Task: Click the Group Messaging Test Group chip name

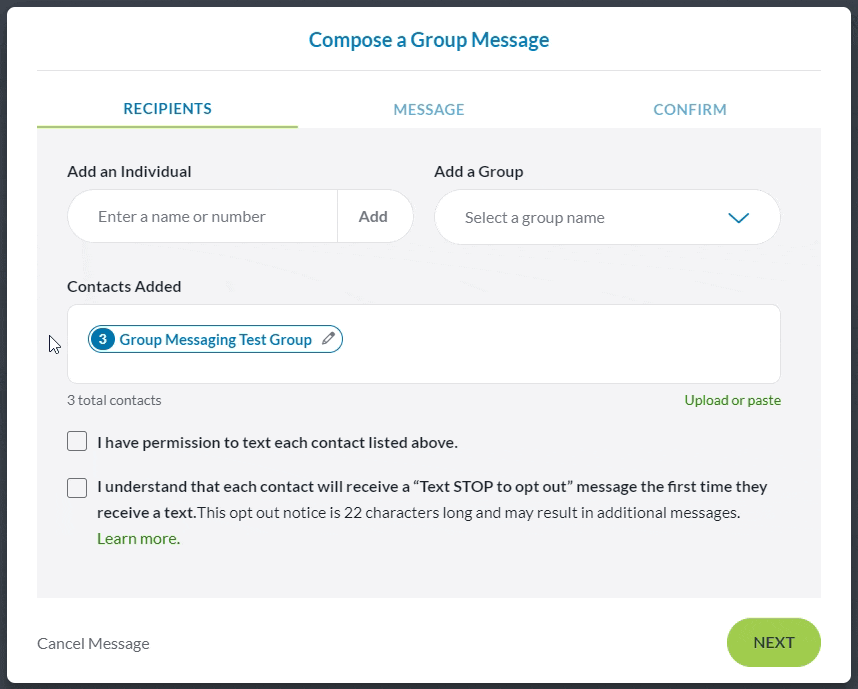Action: coord(215,339)
